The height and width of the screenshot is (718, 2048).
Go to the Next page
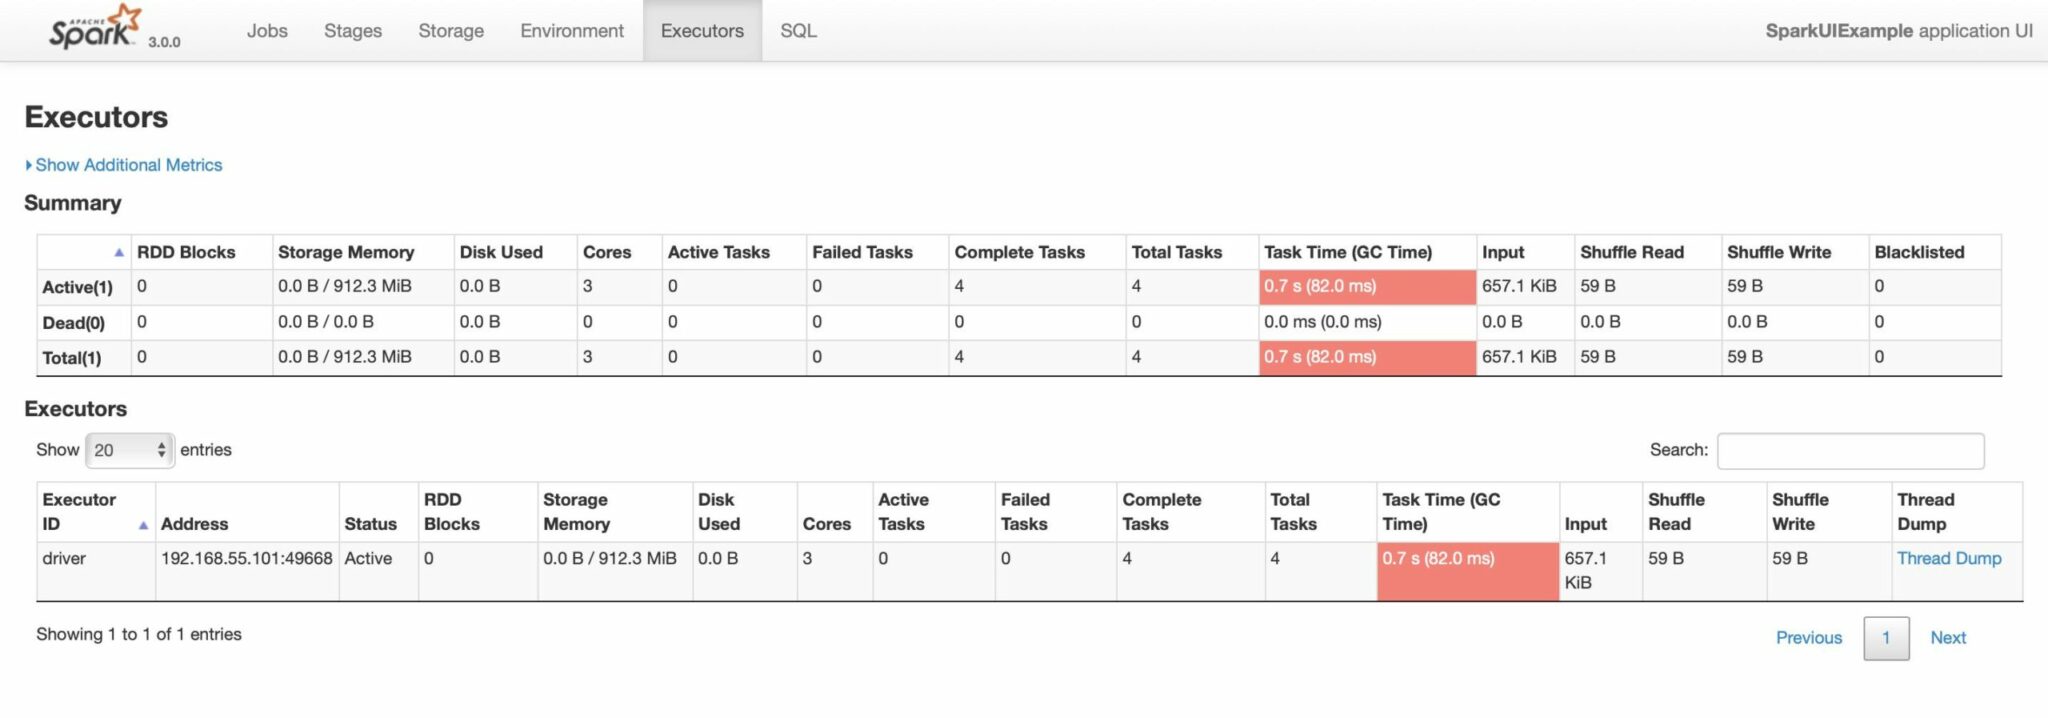1948,638
